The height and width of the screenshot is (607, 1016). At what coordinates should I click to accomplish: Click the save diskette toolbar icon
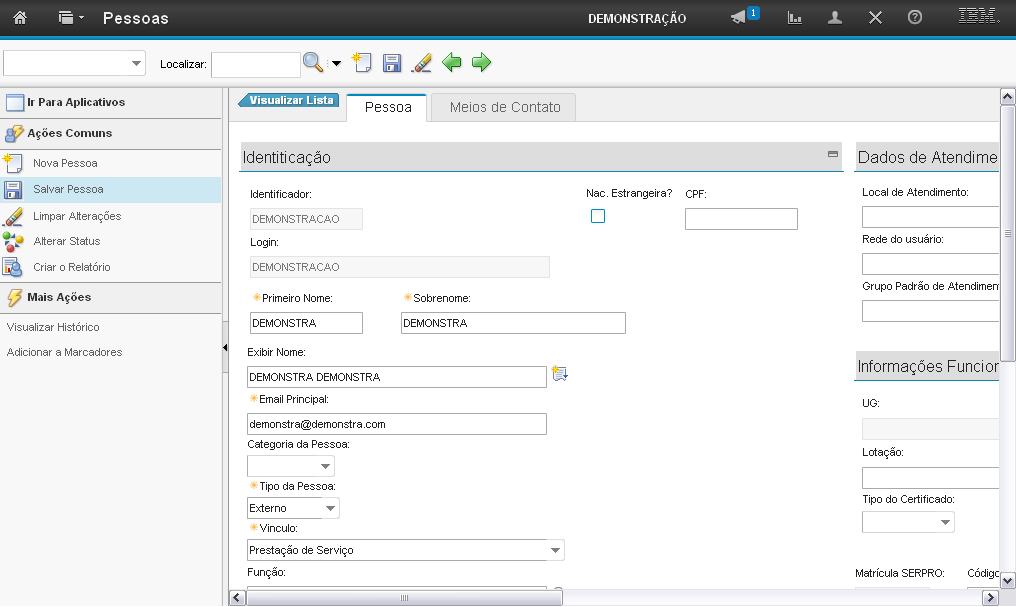pos(392,63)
